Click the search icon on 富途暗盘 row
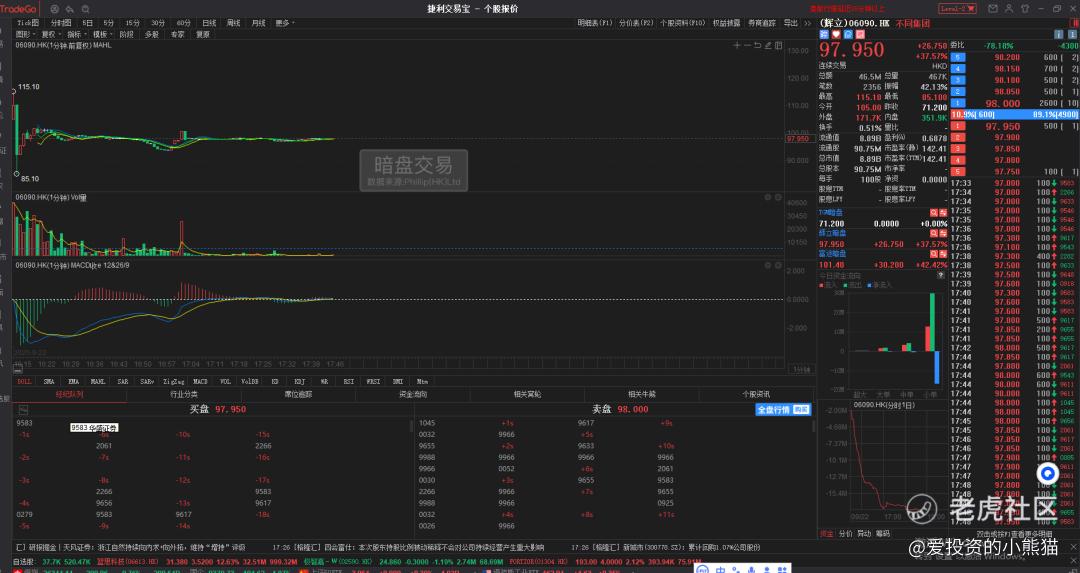 click(934, 254)
